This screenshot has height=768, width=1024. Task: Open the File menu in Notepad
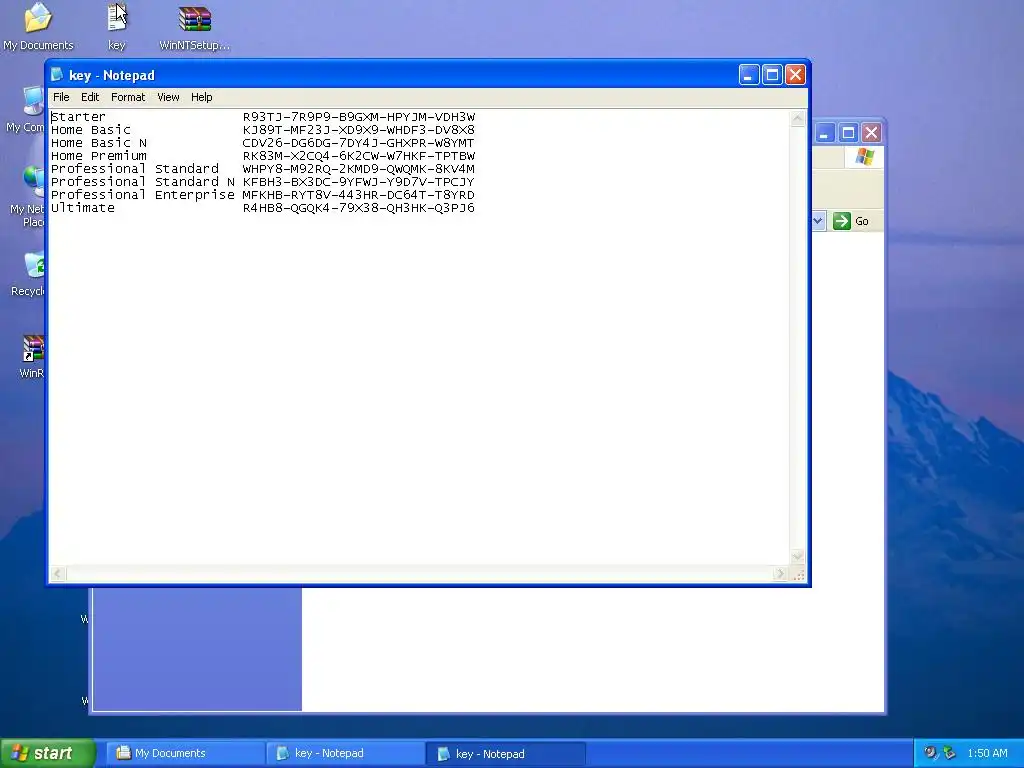61,97
